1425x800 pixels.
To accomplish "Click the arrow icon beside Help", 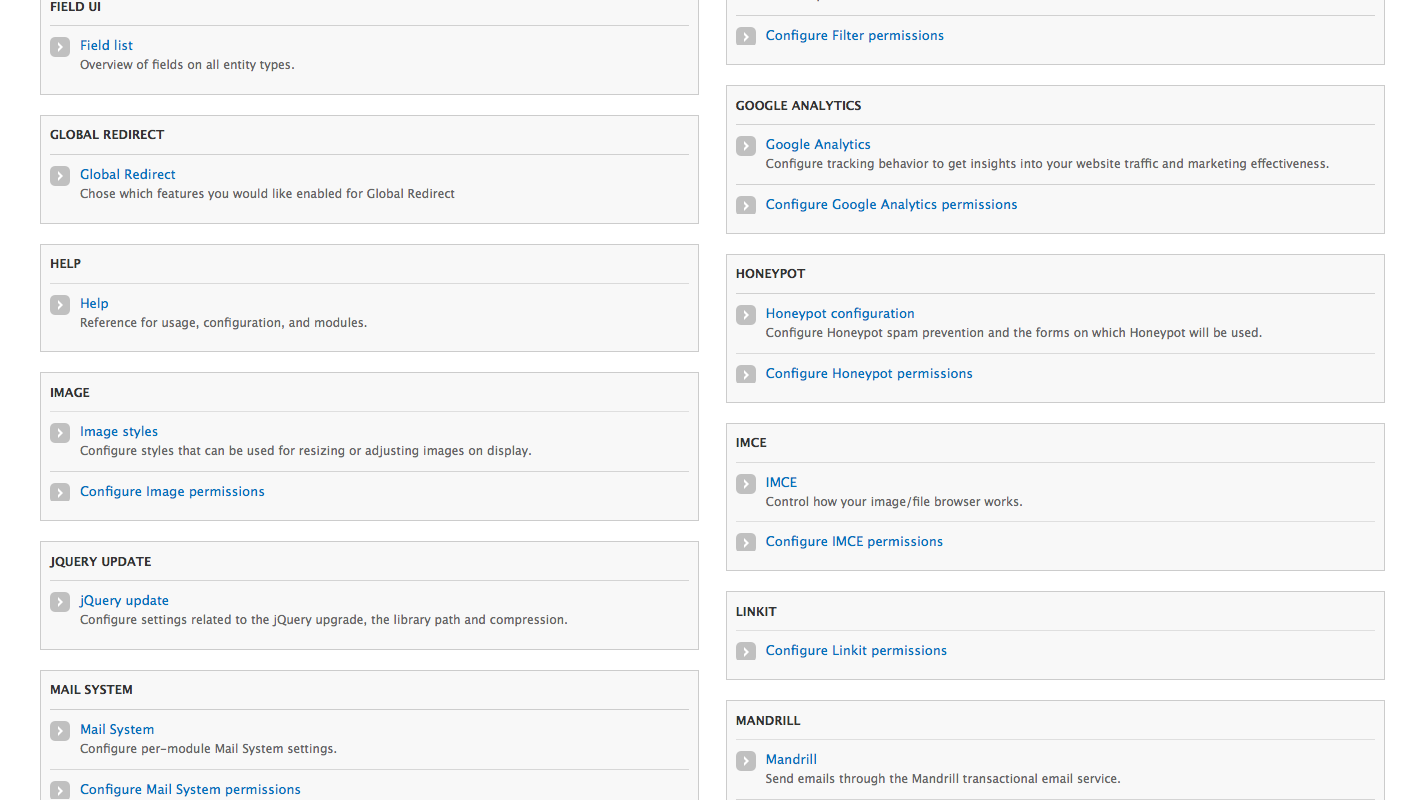I will coord(60,304).
